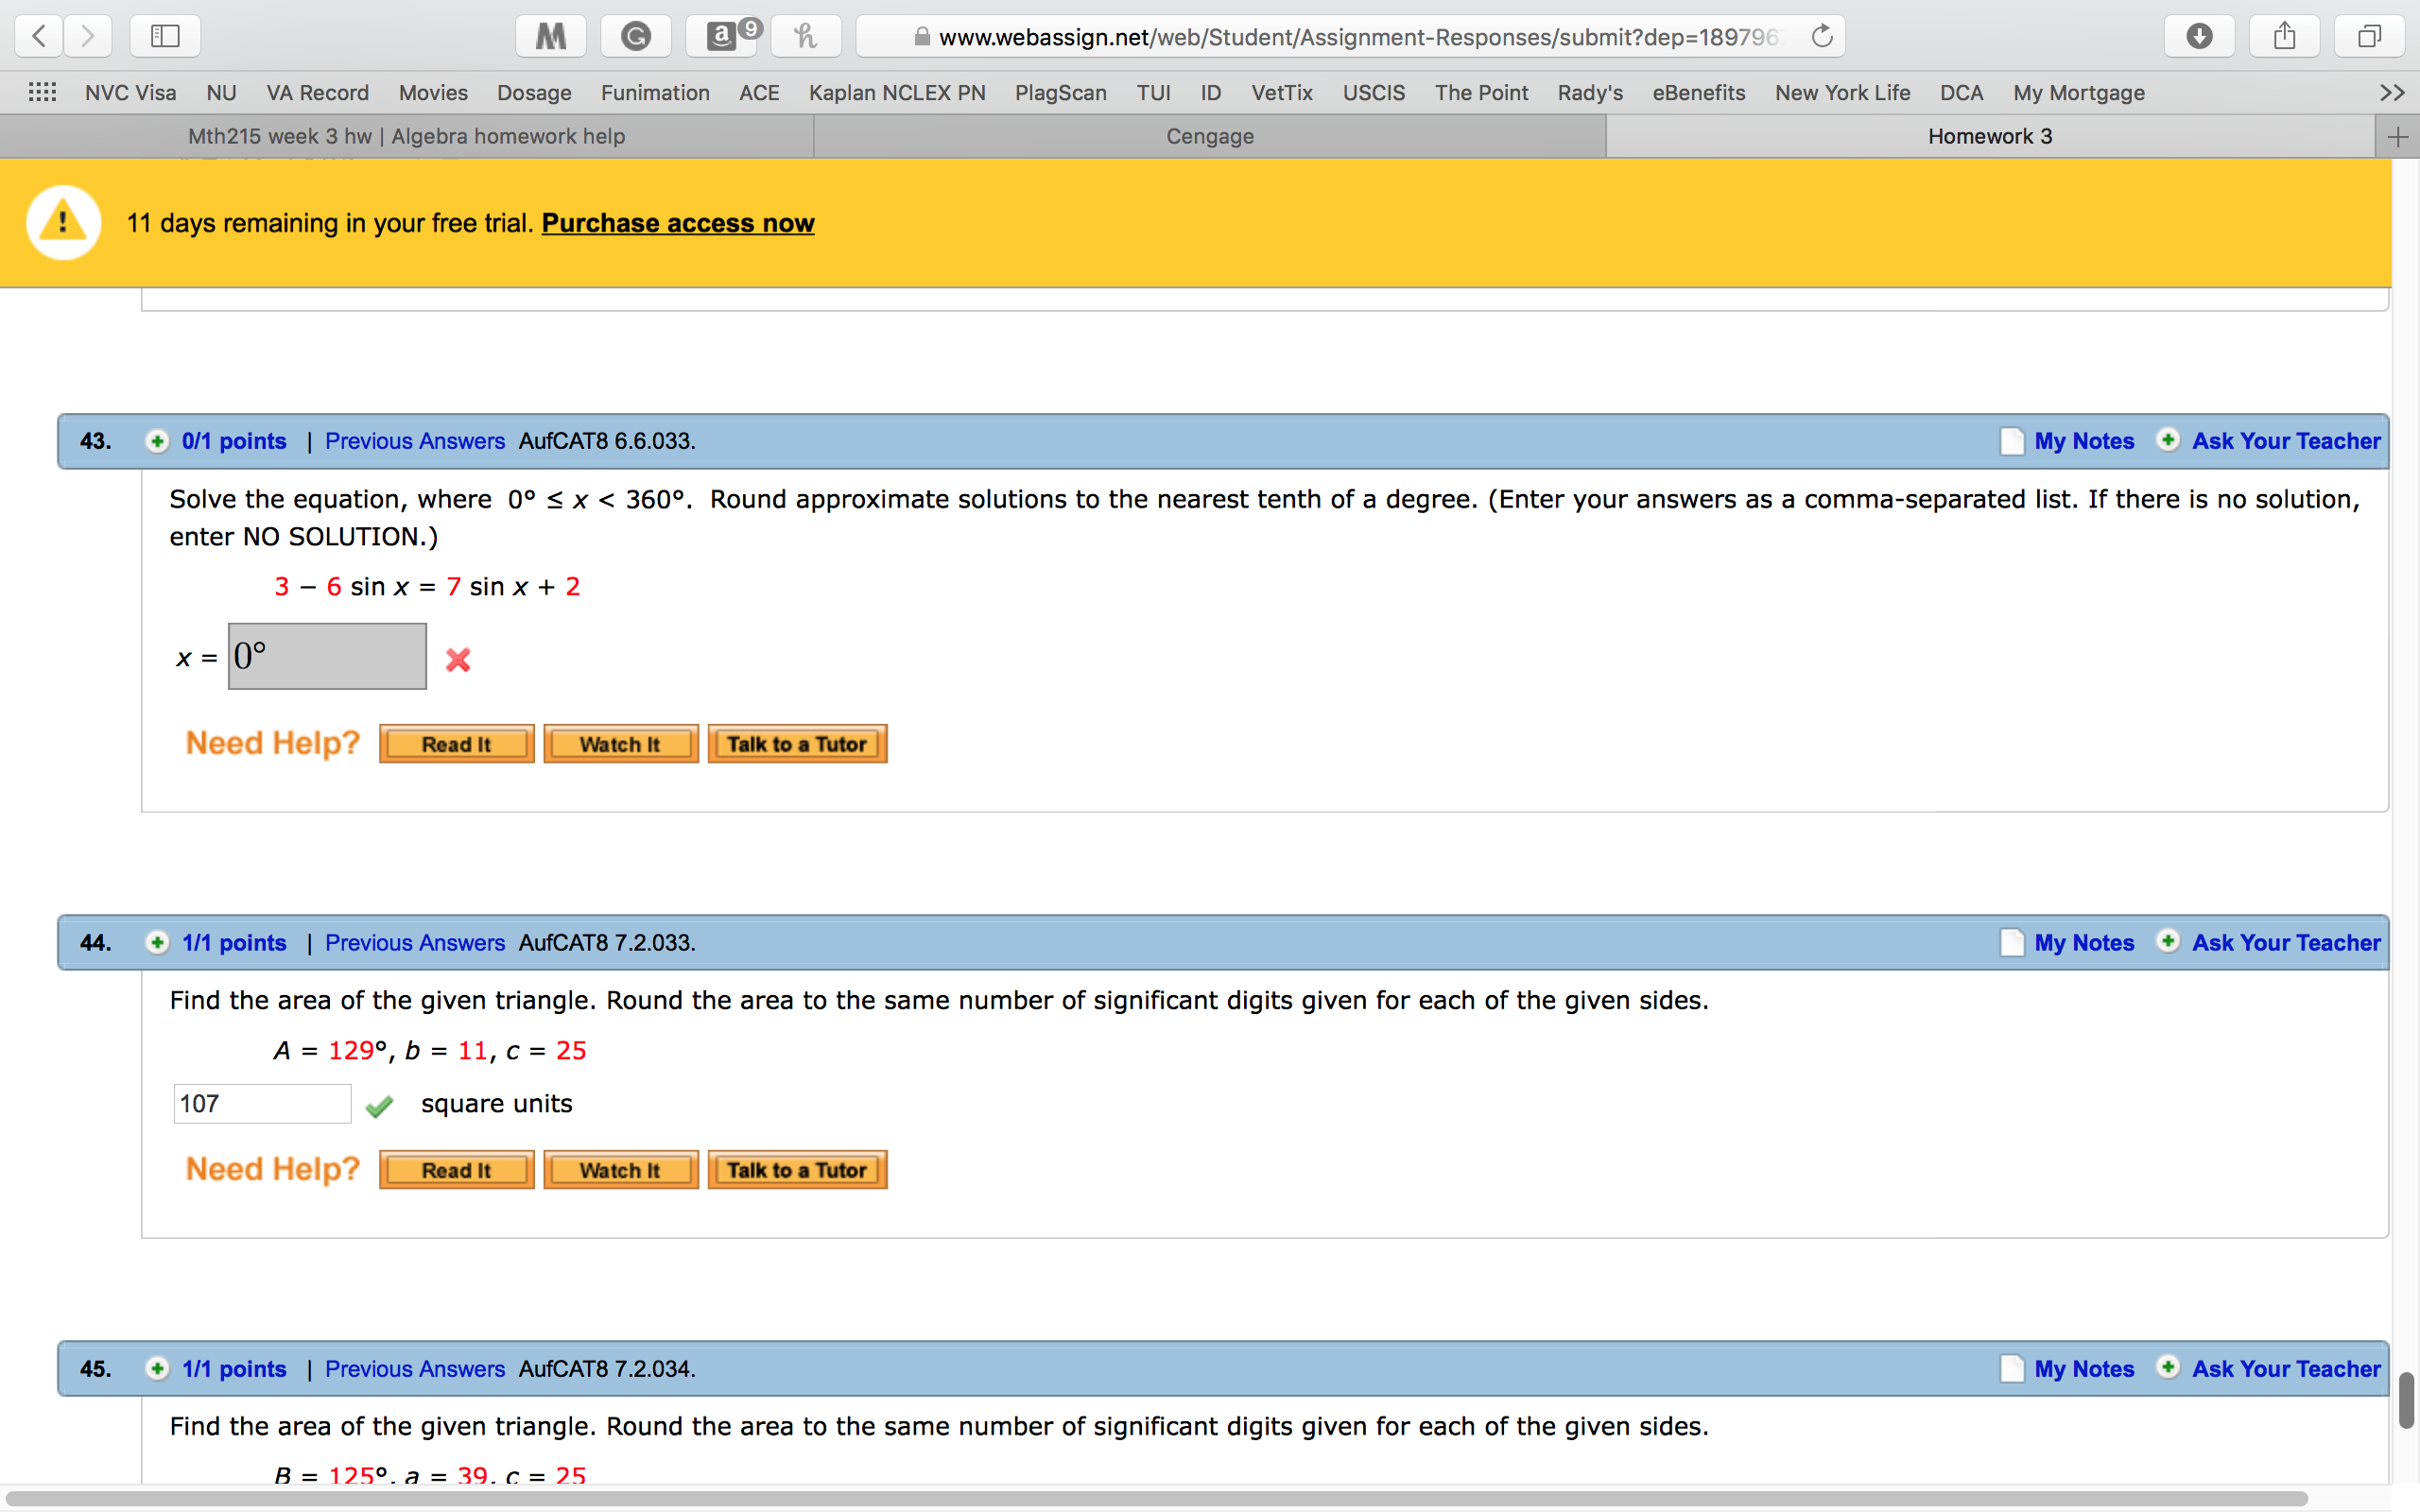Click Watch It for question 43
This screenshot has height=1512, width=2420.
[x=621, y=744]
